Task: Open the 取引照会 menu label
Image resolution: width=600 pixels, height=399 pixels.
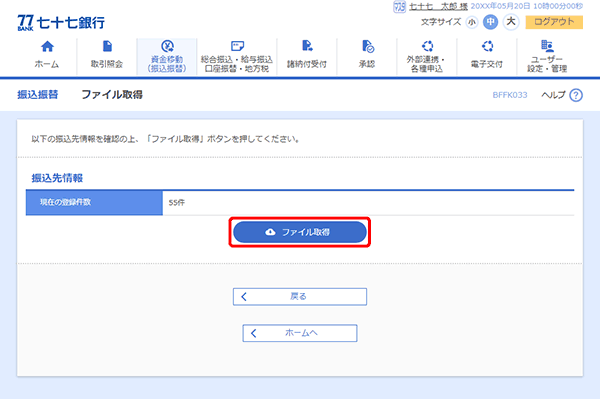Action: tap(107, 64)
